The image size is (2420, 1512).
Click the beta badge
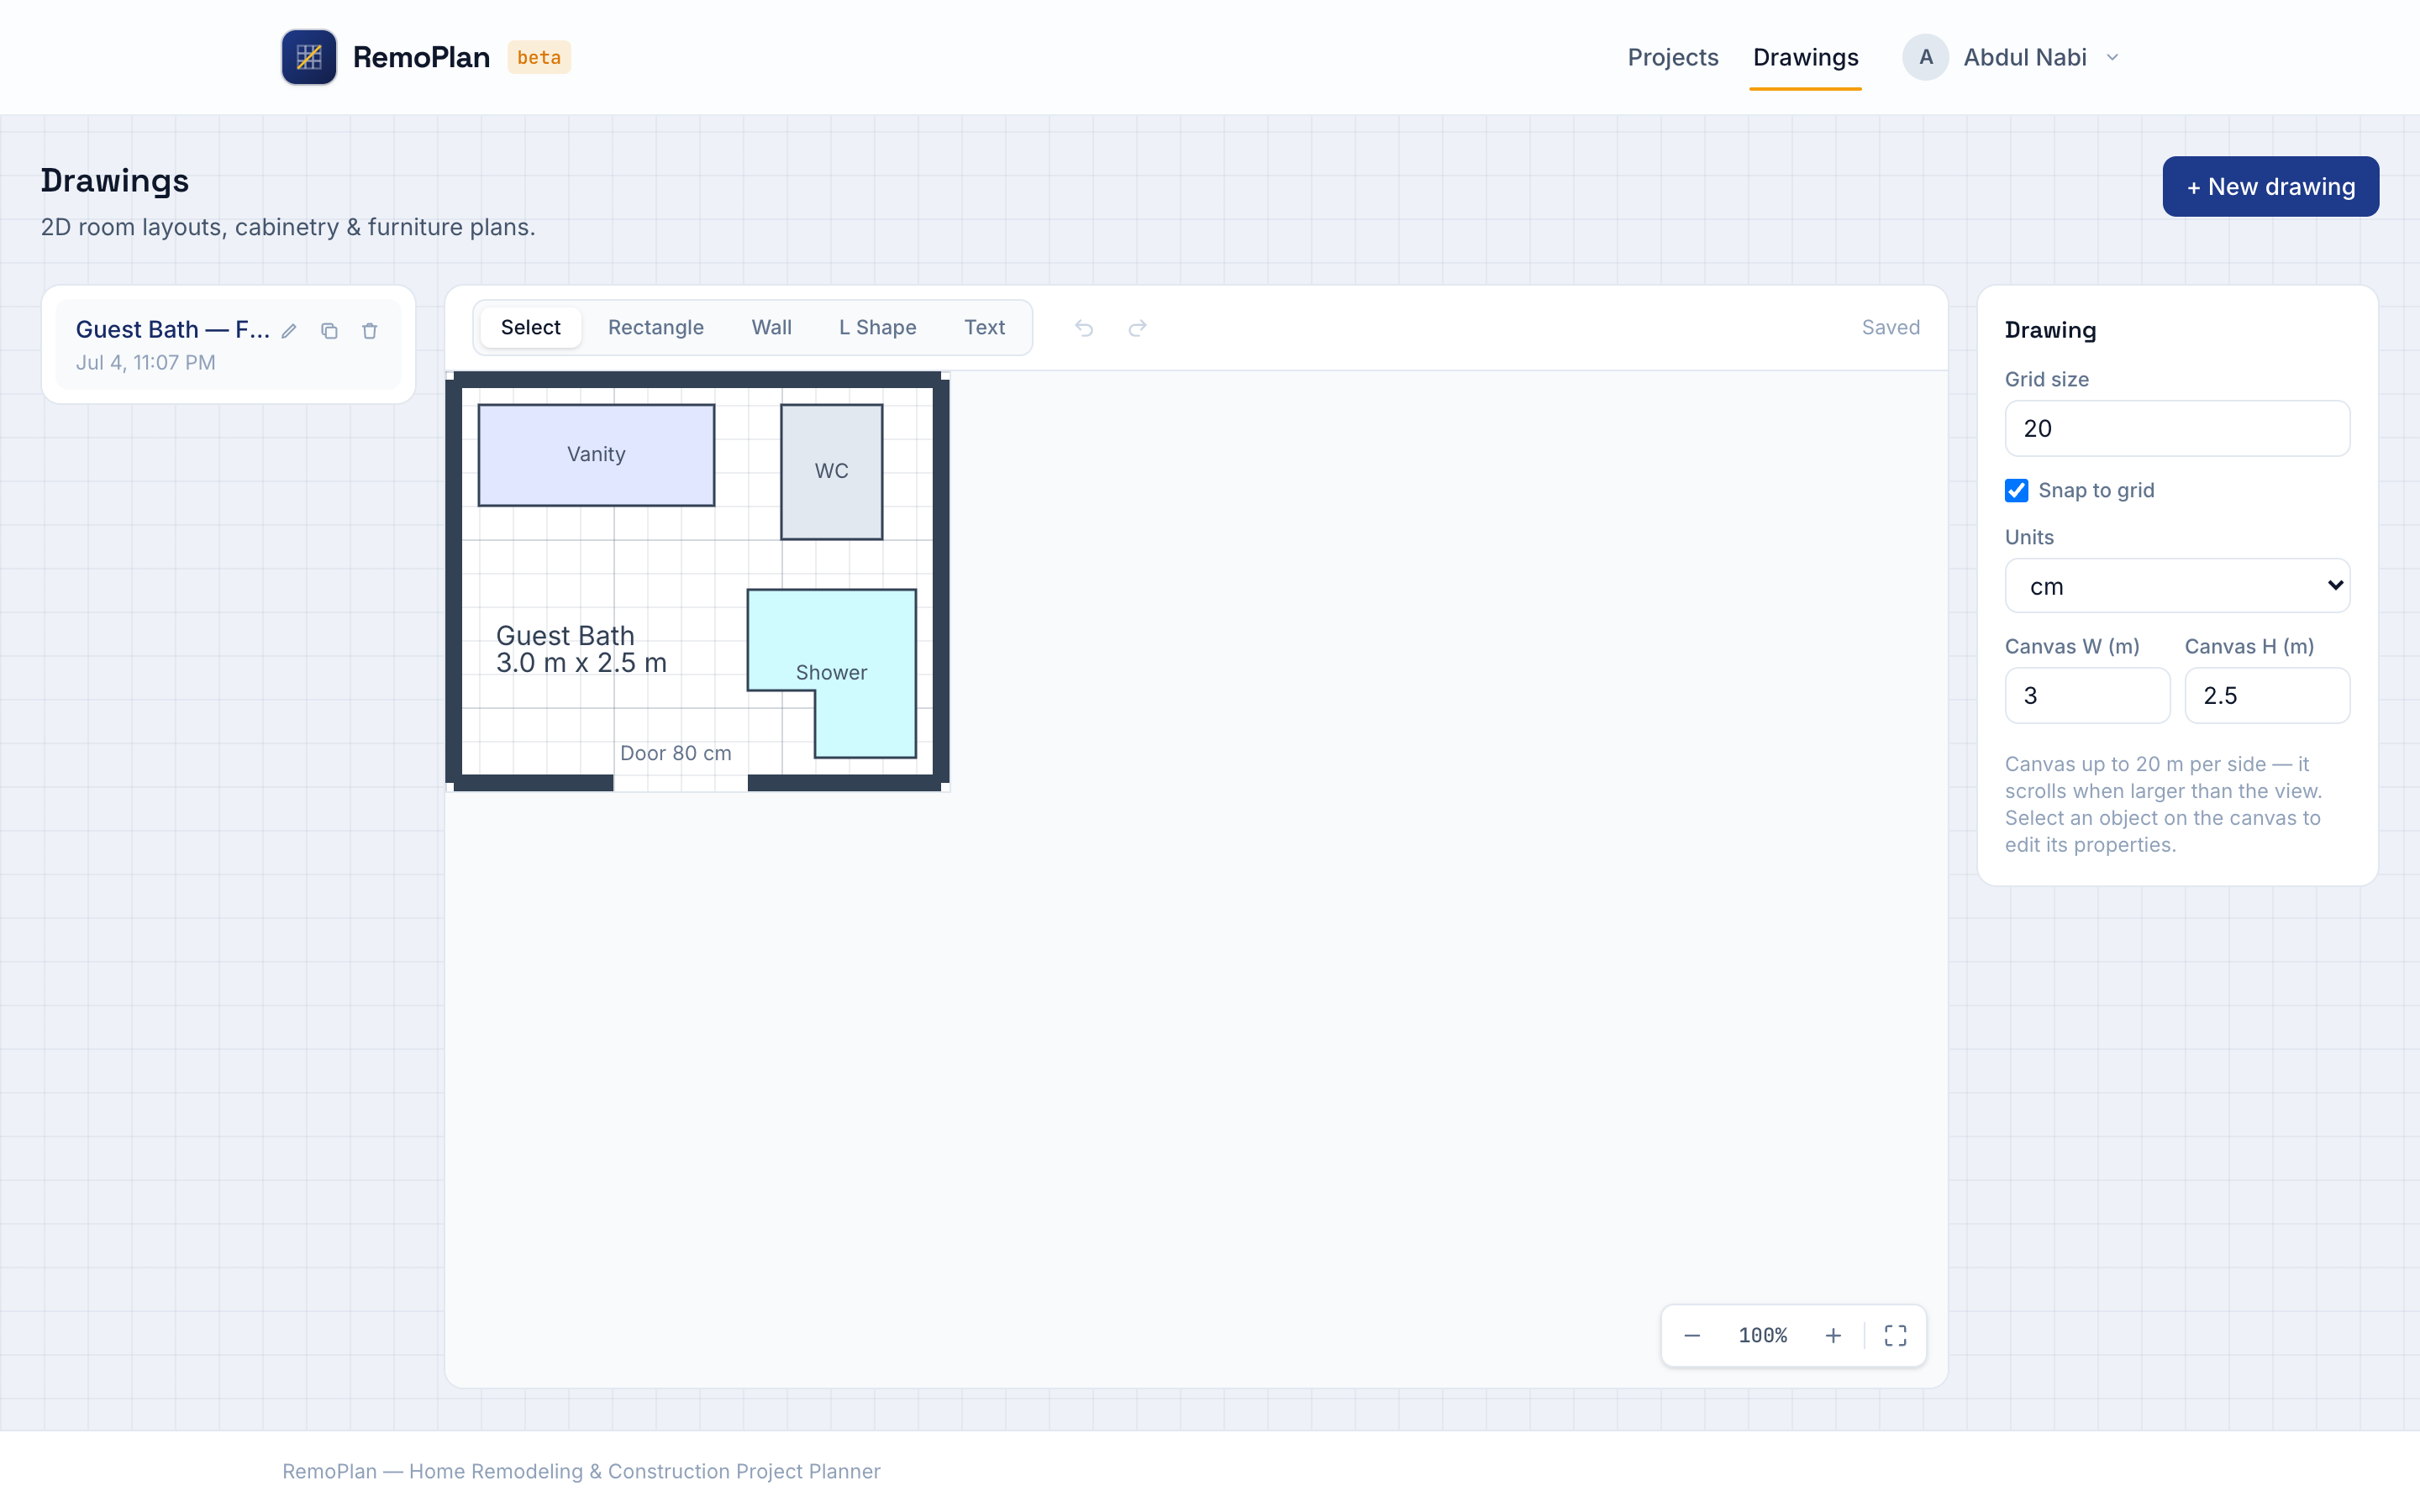(539, 57)
